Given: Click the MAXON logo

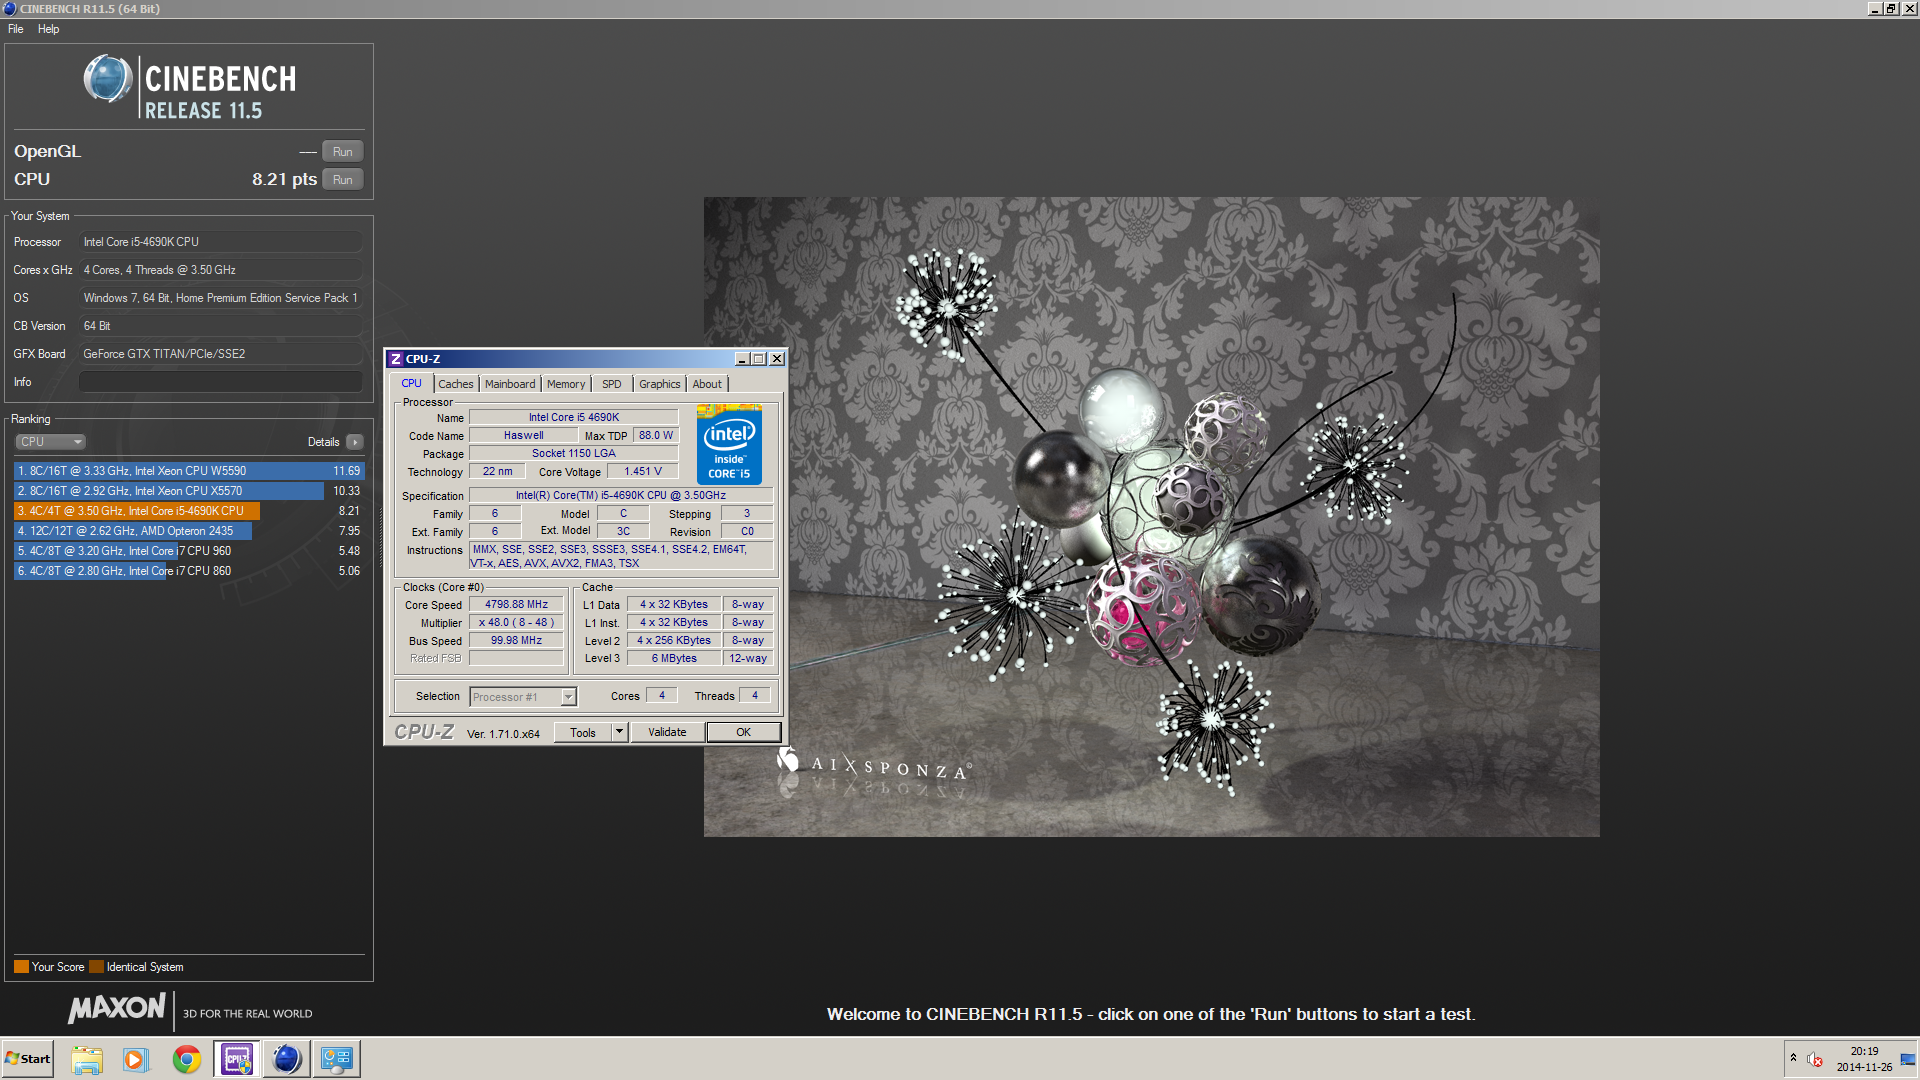Looking at the screenshot, I should tap(117, 1008).
